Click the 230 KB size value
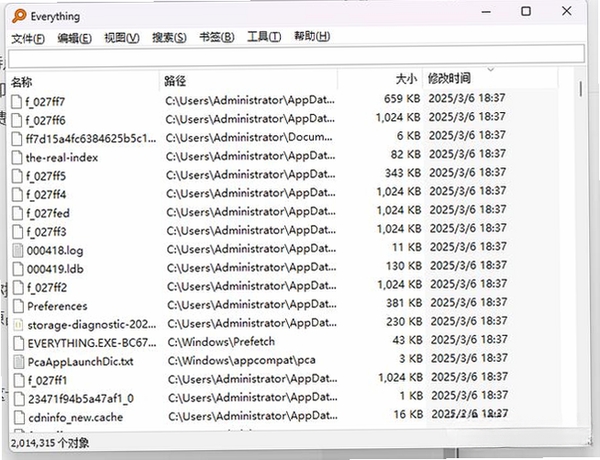The height and width of the screenshot is (460, 600). coord(404,321)
